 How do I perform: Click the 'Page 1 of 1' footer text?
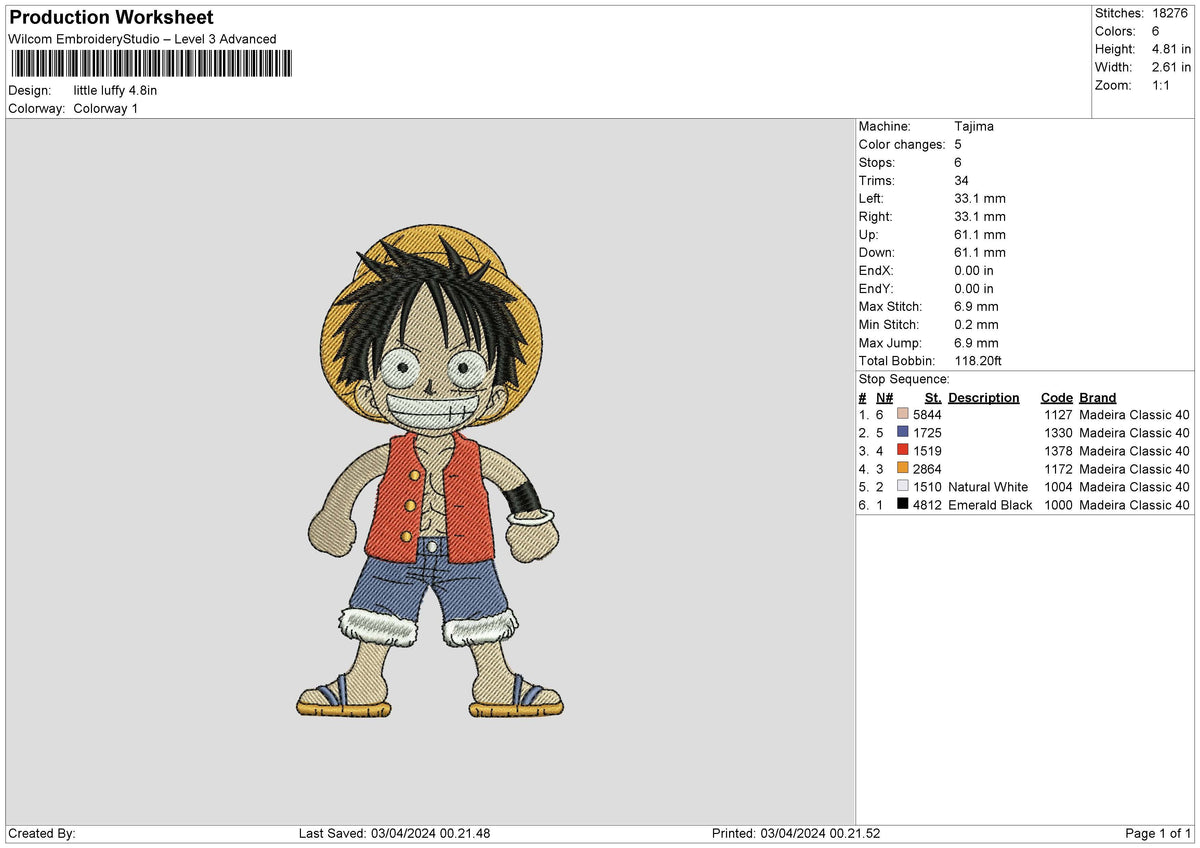tap(1158, 834)
